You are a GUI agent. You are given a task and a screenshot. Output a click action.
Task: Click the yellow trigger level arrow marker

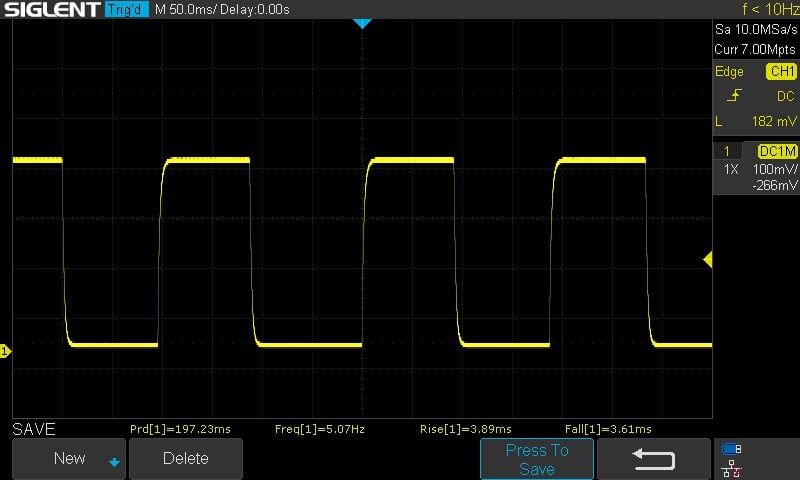point(708,259)
